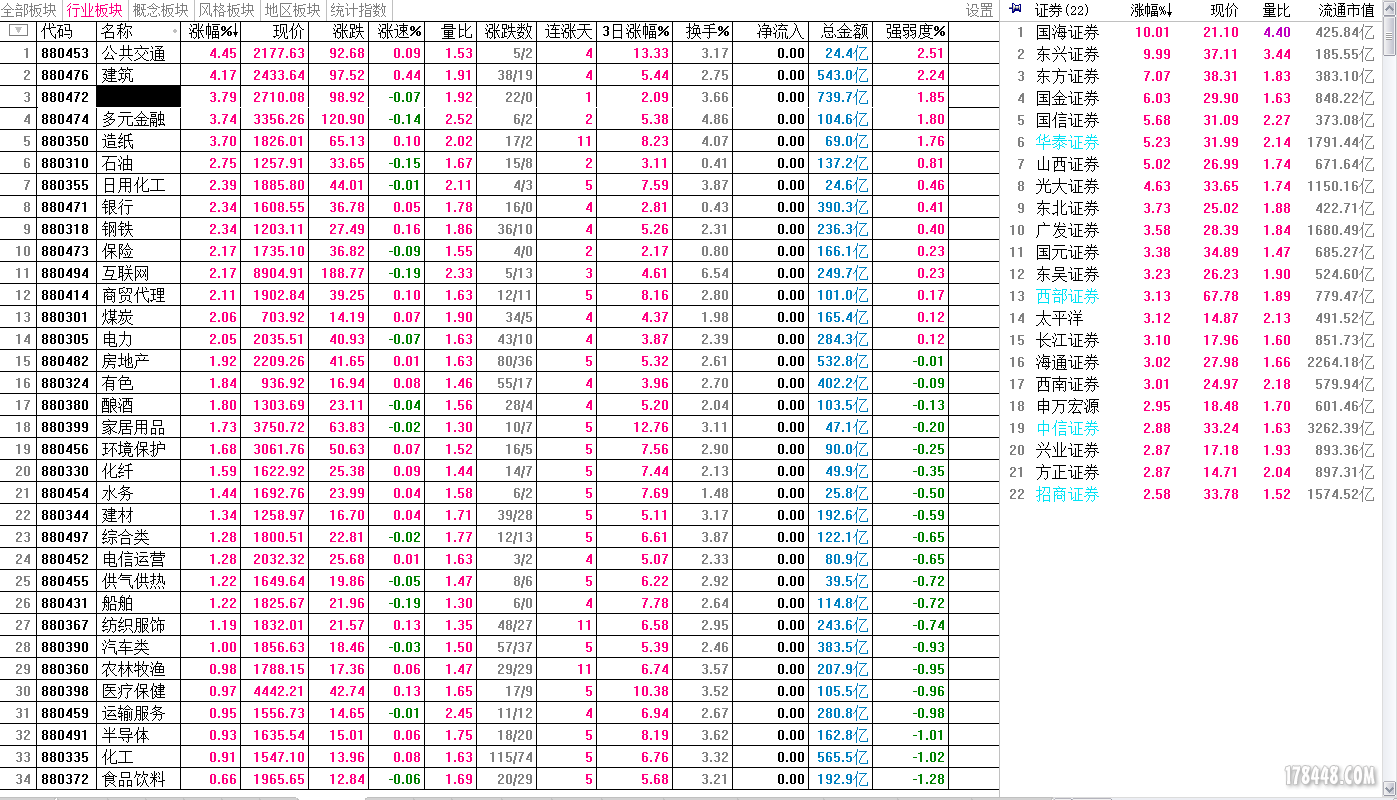Click the 酿酒 sector name

point(118,405)
